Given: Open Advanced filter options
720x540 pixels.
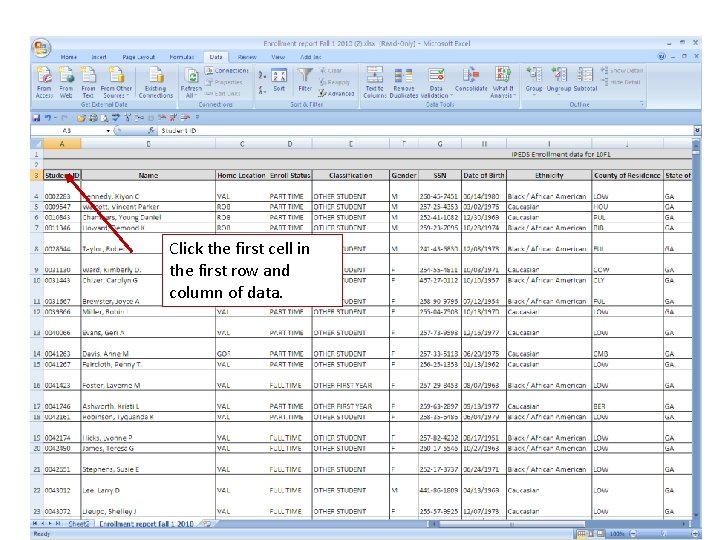Looking at the screenshot, I should click(337, 94).
